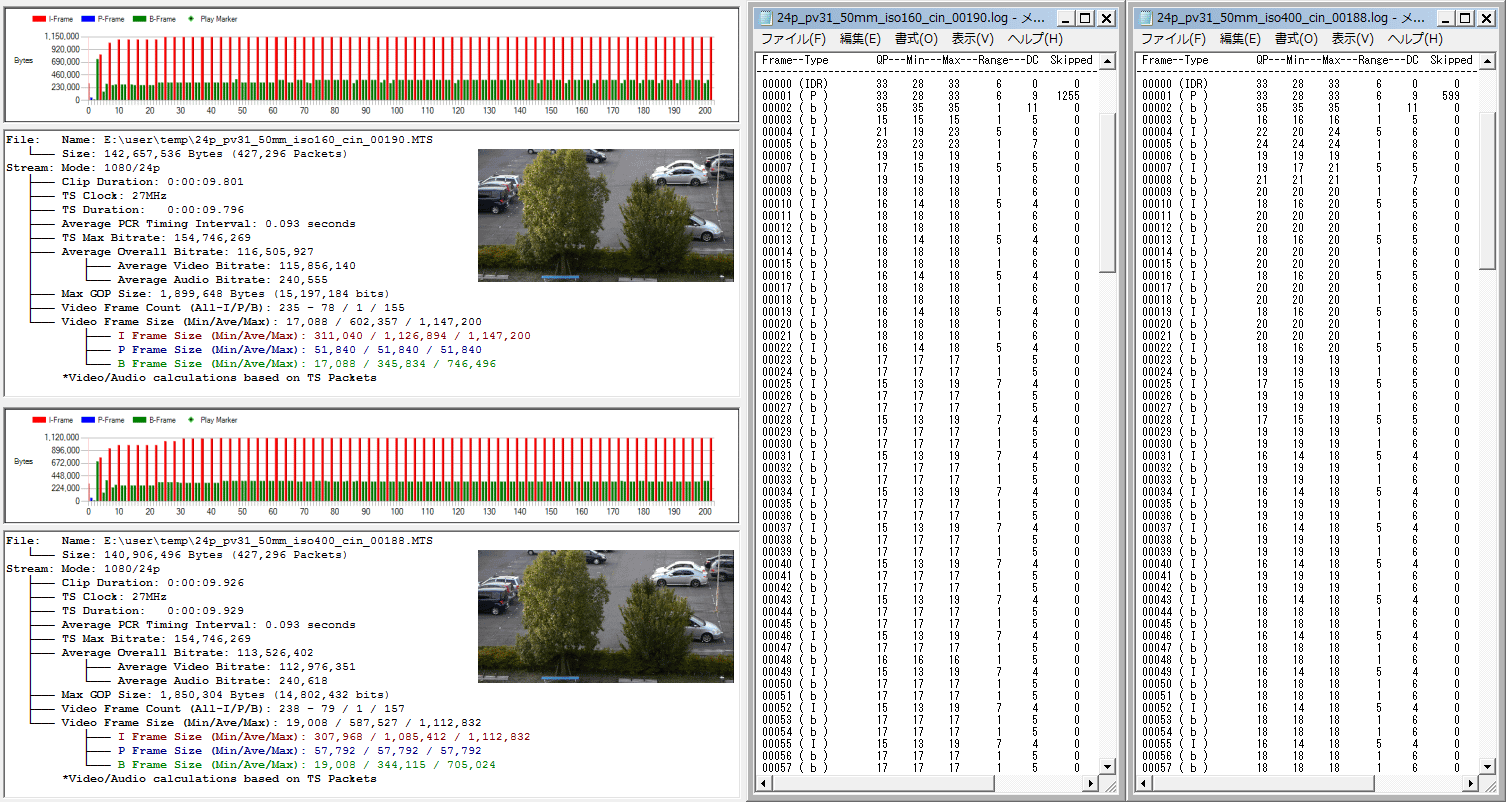Viewport: 1506px width, 802px height.
Task: Open 表示(V) menu in iso400 log window
Action: [1352, 39]
